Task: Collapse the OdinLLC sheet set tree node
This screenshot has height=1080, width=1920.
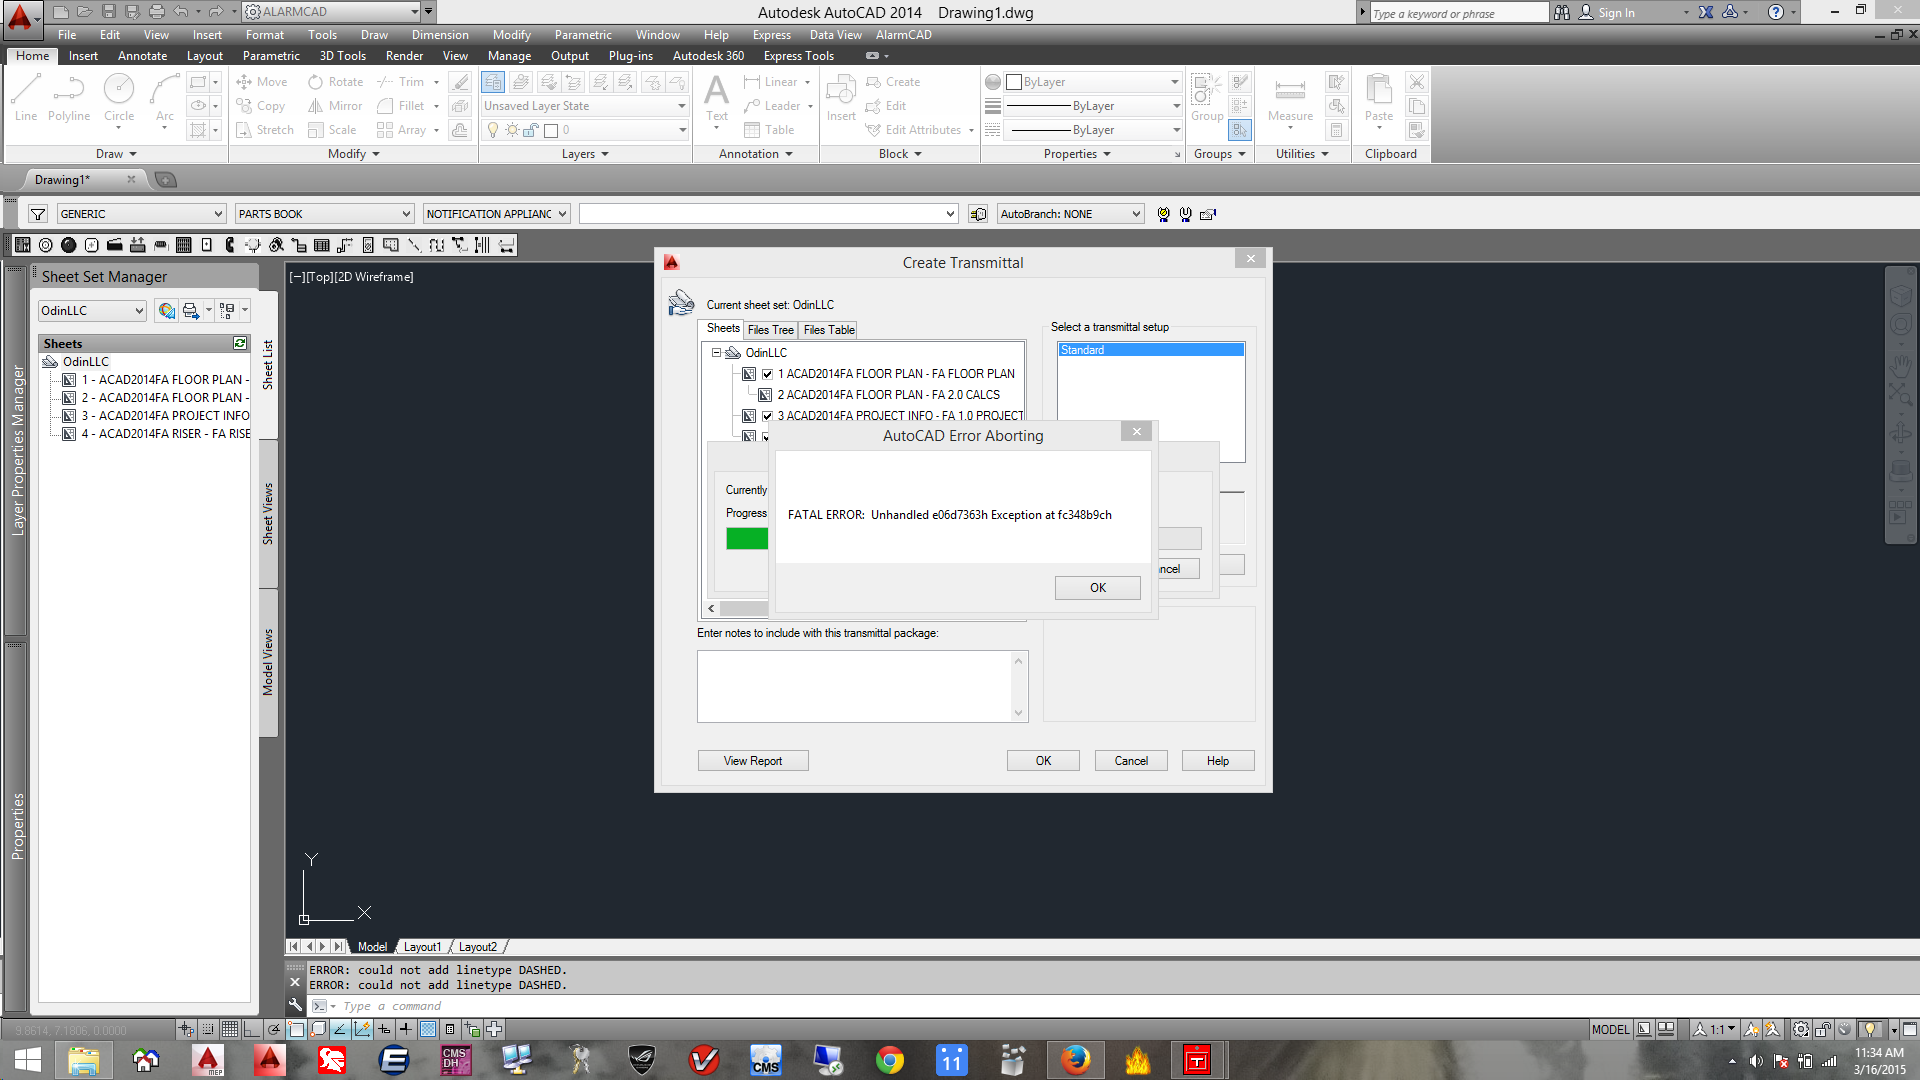Action: click(715, 352)
